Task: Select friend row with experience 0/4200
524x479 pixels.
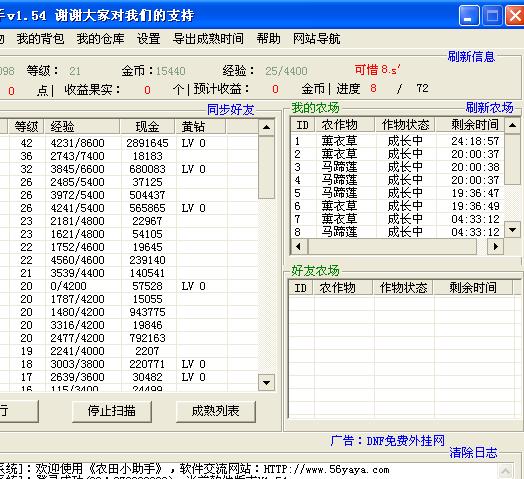Action: [x=129, y=286]
